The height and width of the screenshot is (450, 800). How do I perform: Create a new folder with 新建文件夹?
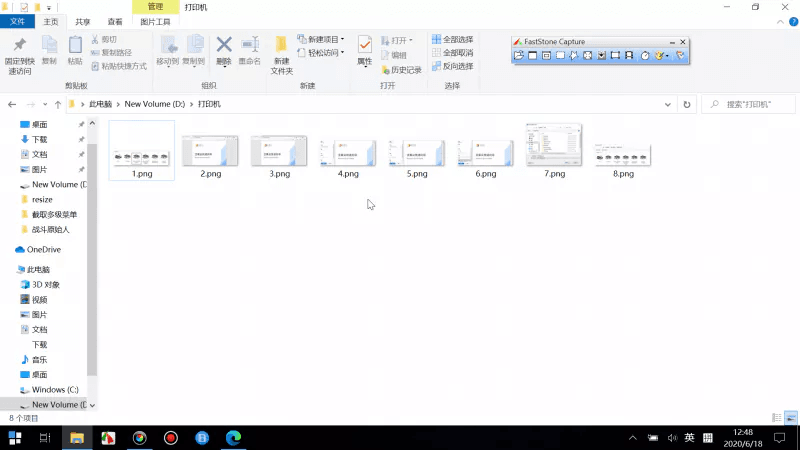pyautogui.click(x=282, y=55)
